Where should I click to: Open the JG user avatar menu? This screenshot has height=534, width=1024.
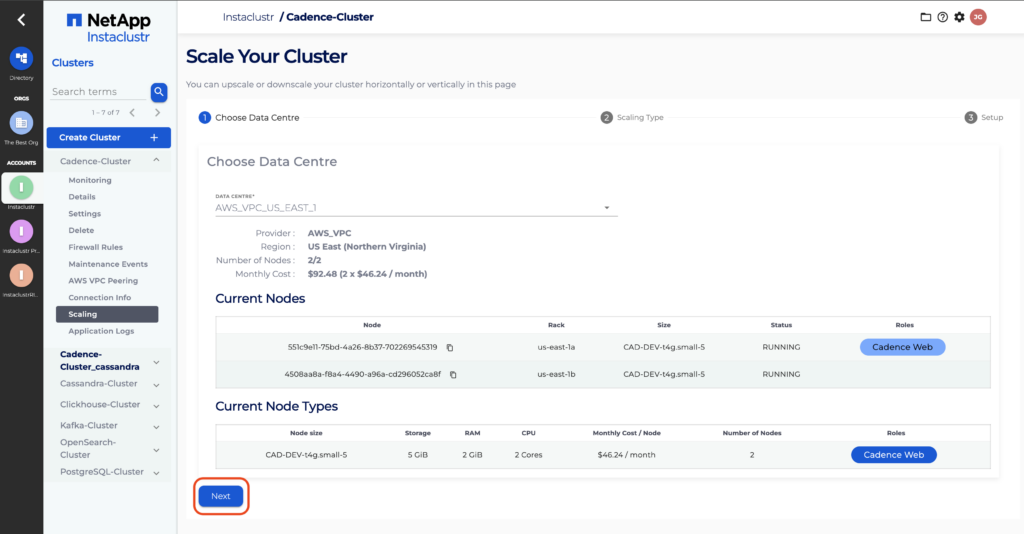point(978,17)
